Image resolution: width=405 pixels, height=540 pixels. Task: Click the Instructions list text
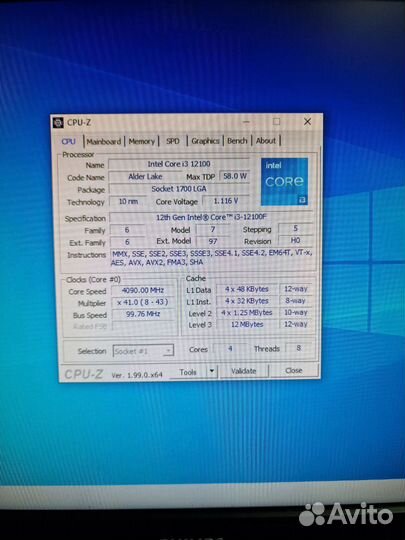point(211,258)
